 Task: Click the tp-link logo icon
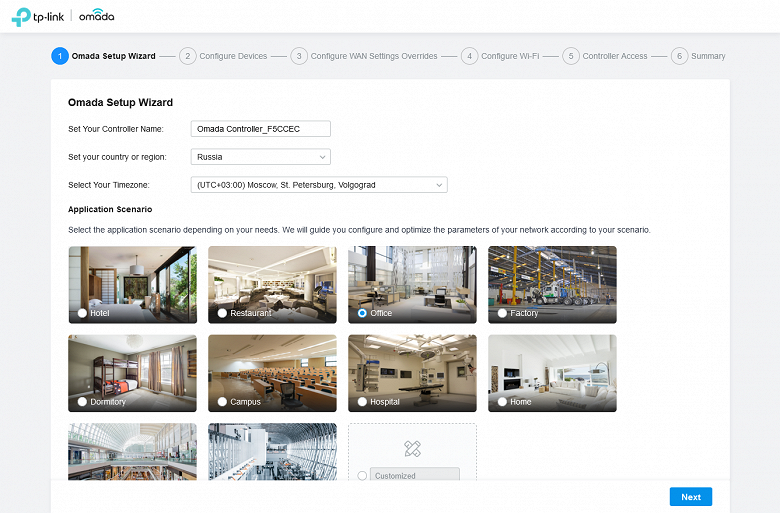click(x=21, y=17)
